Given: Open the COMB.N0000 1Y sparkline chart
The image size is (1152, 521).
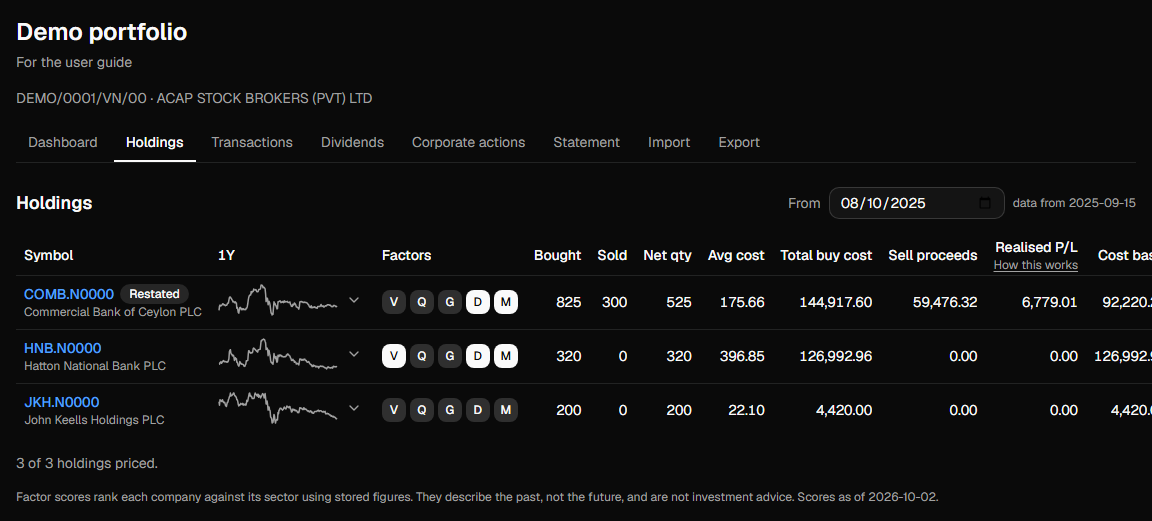Looking at the screenshot, I should click(278, 301).
